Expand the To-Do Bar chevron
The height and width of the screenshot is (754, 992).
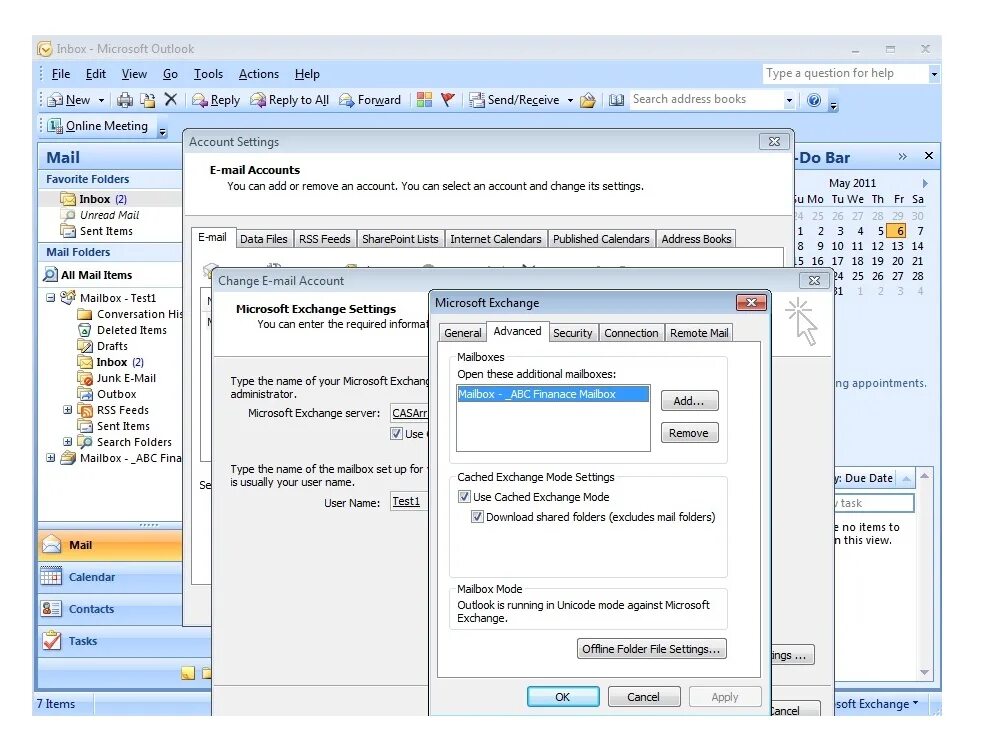click(902, 156)
